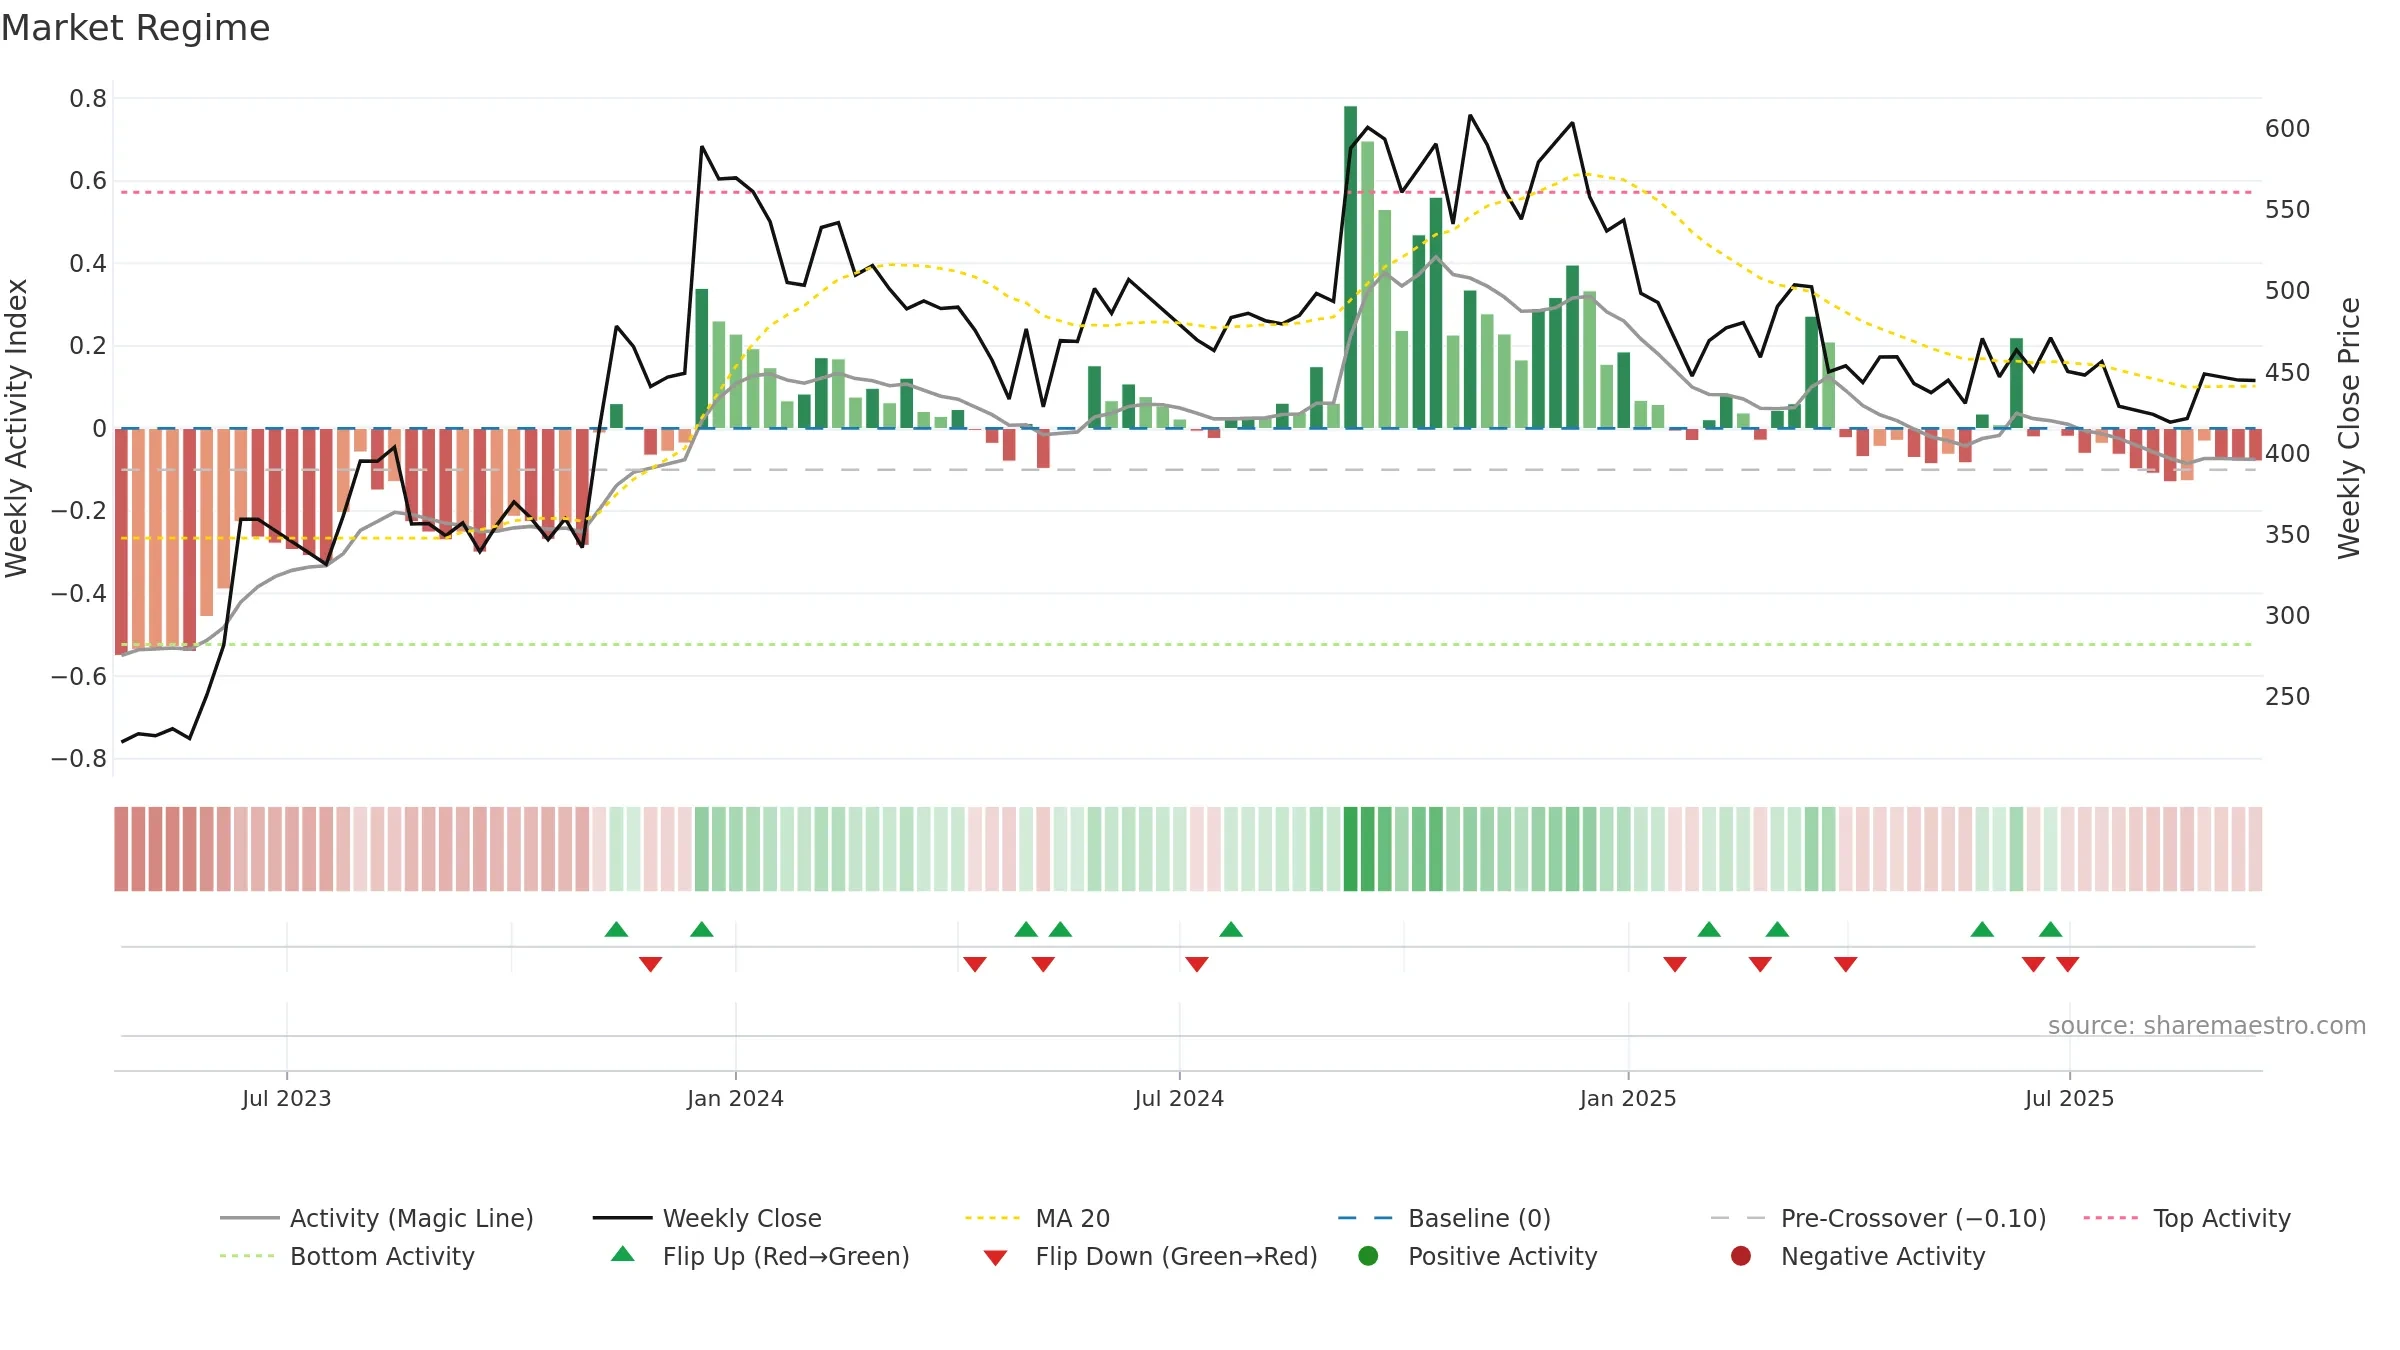Click the 450 price tick label

[2287, 372]
